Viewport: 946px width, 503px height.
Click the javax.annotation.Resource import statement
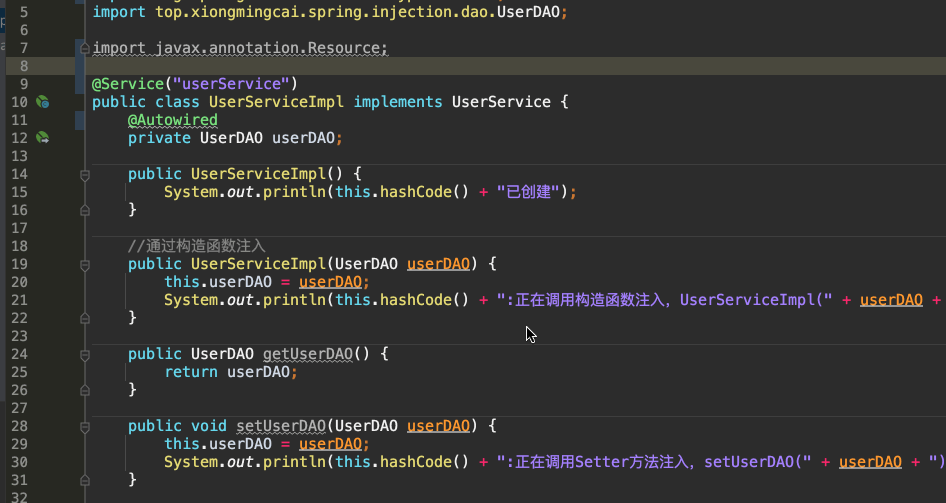pyautogui.click(x=240, y=48)
